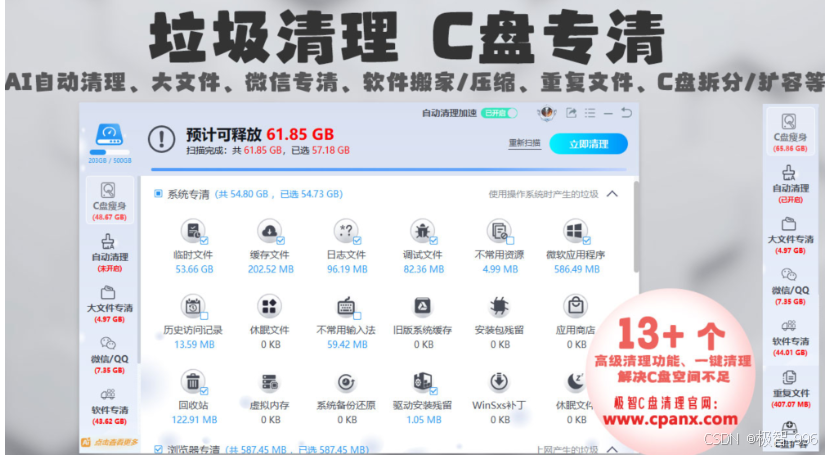Screen dimensions: 835x455
Task: Toggle the 驱动安装残留 checkbox
Action: click(434, 391)
